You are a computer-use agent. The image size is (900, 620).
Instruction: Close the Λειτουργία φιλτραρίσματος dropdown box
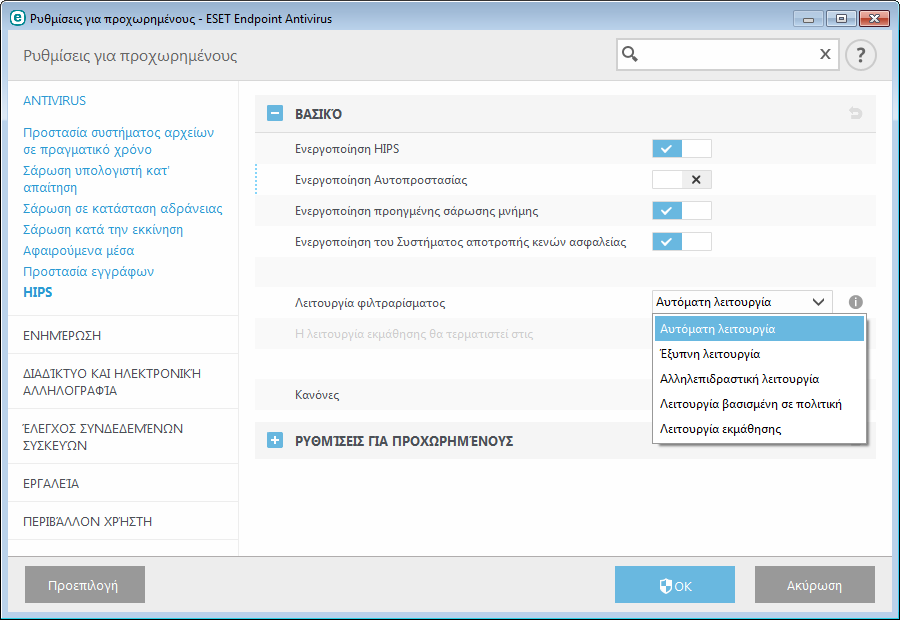pyautogui.click(x=742, y=302)
